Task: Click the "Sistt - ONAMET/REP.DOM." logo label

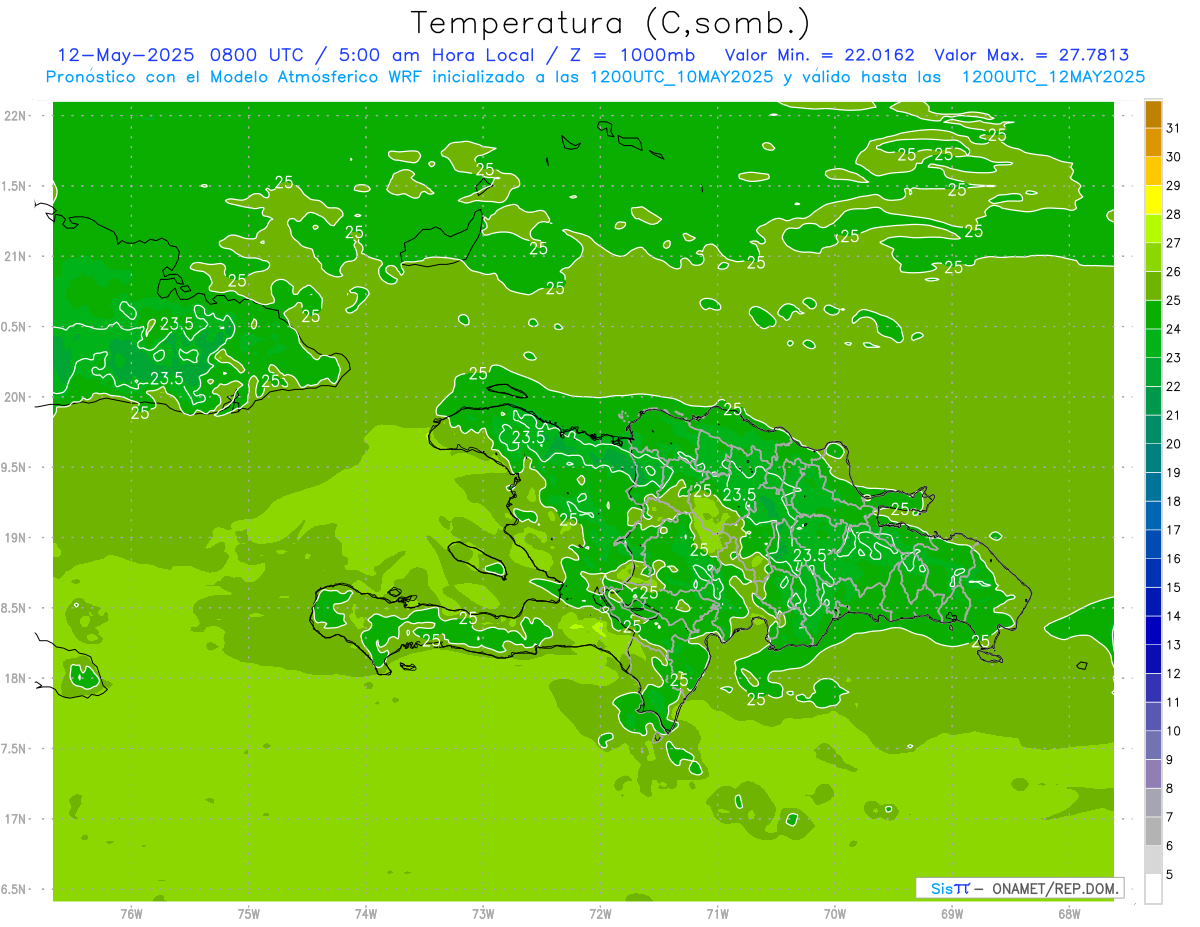Action: pyautogui.click(x=1020, y=888)
